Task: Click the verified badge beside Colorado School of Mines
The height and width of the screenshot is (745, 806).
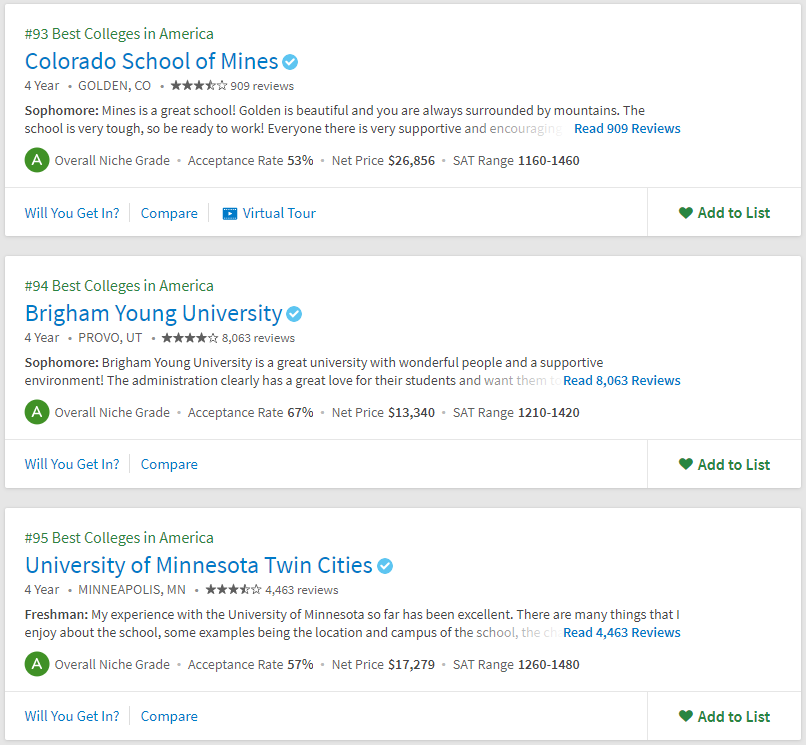Action: pyautogui.click(x=290, y=62)
